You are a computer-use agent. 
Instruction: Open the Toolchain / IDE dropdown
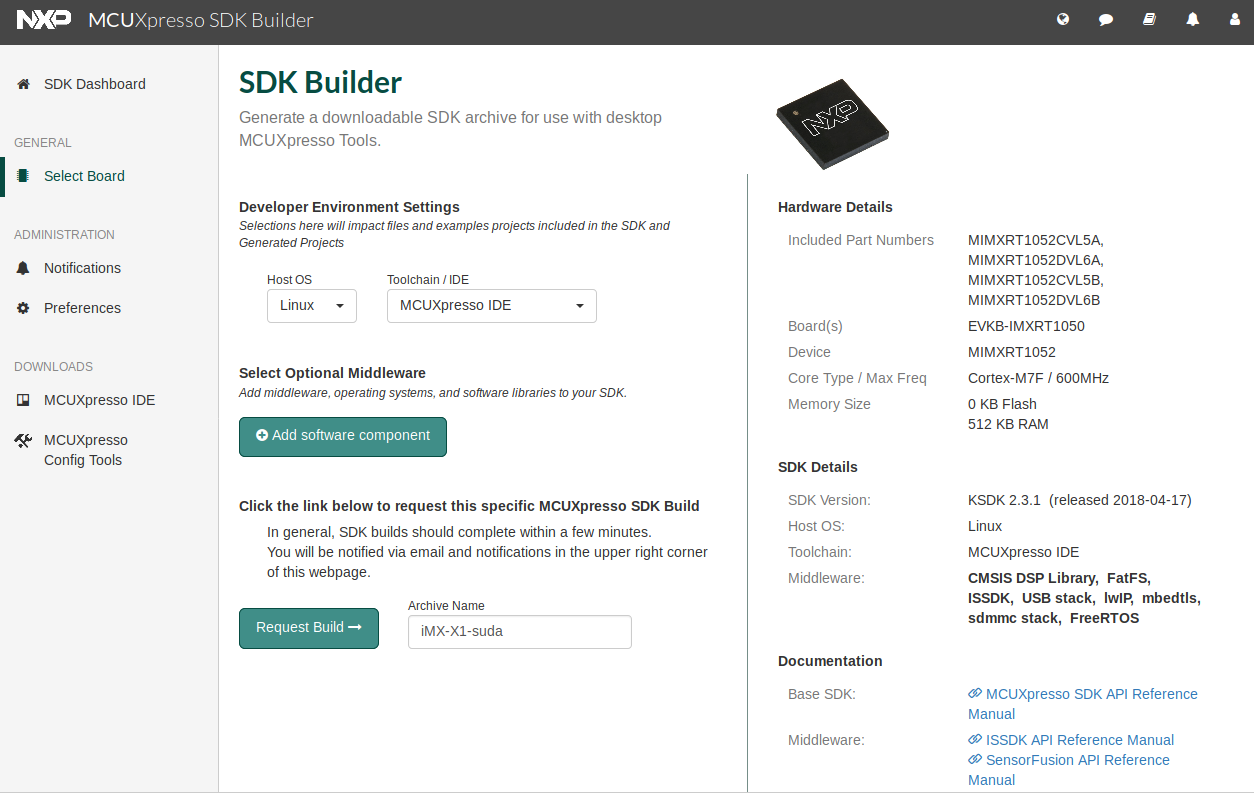[492, 306]
